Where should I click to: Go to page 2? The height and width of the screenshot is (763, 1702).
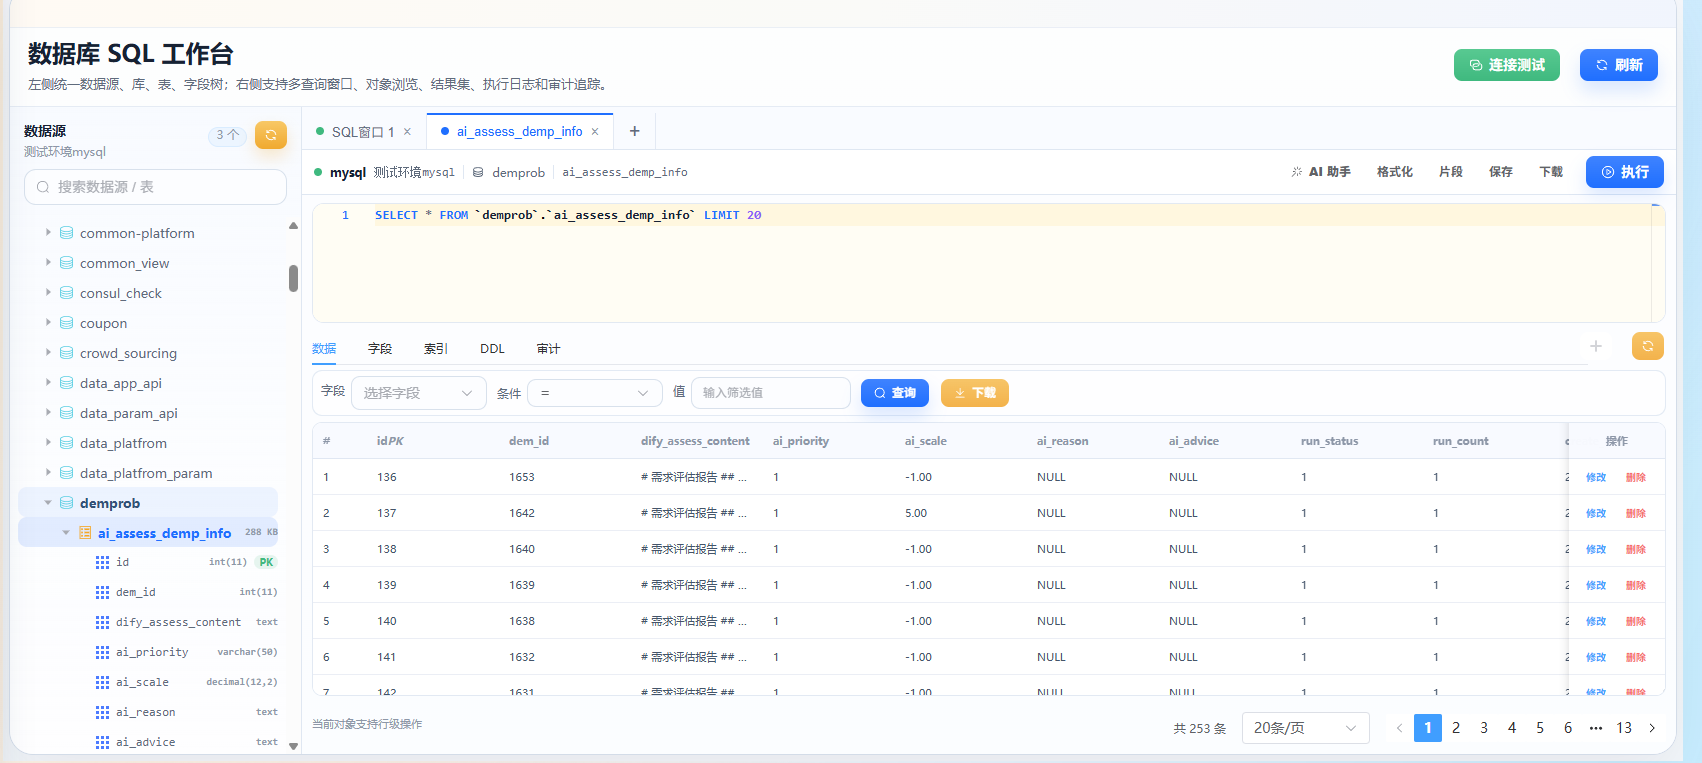coord(1456,728)
